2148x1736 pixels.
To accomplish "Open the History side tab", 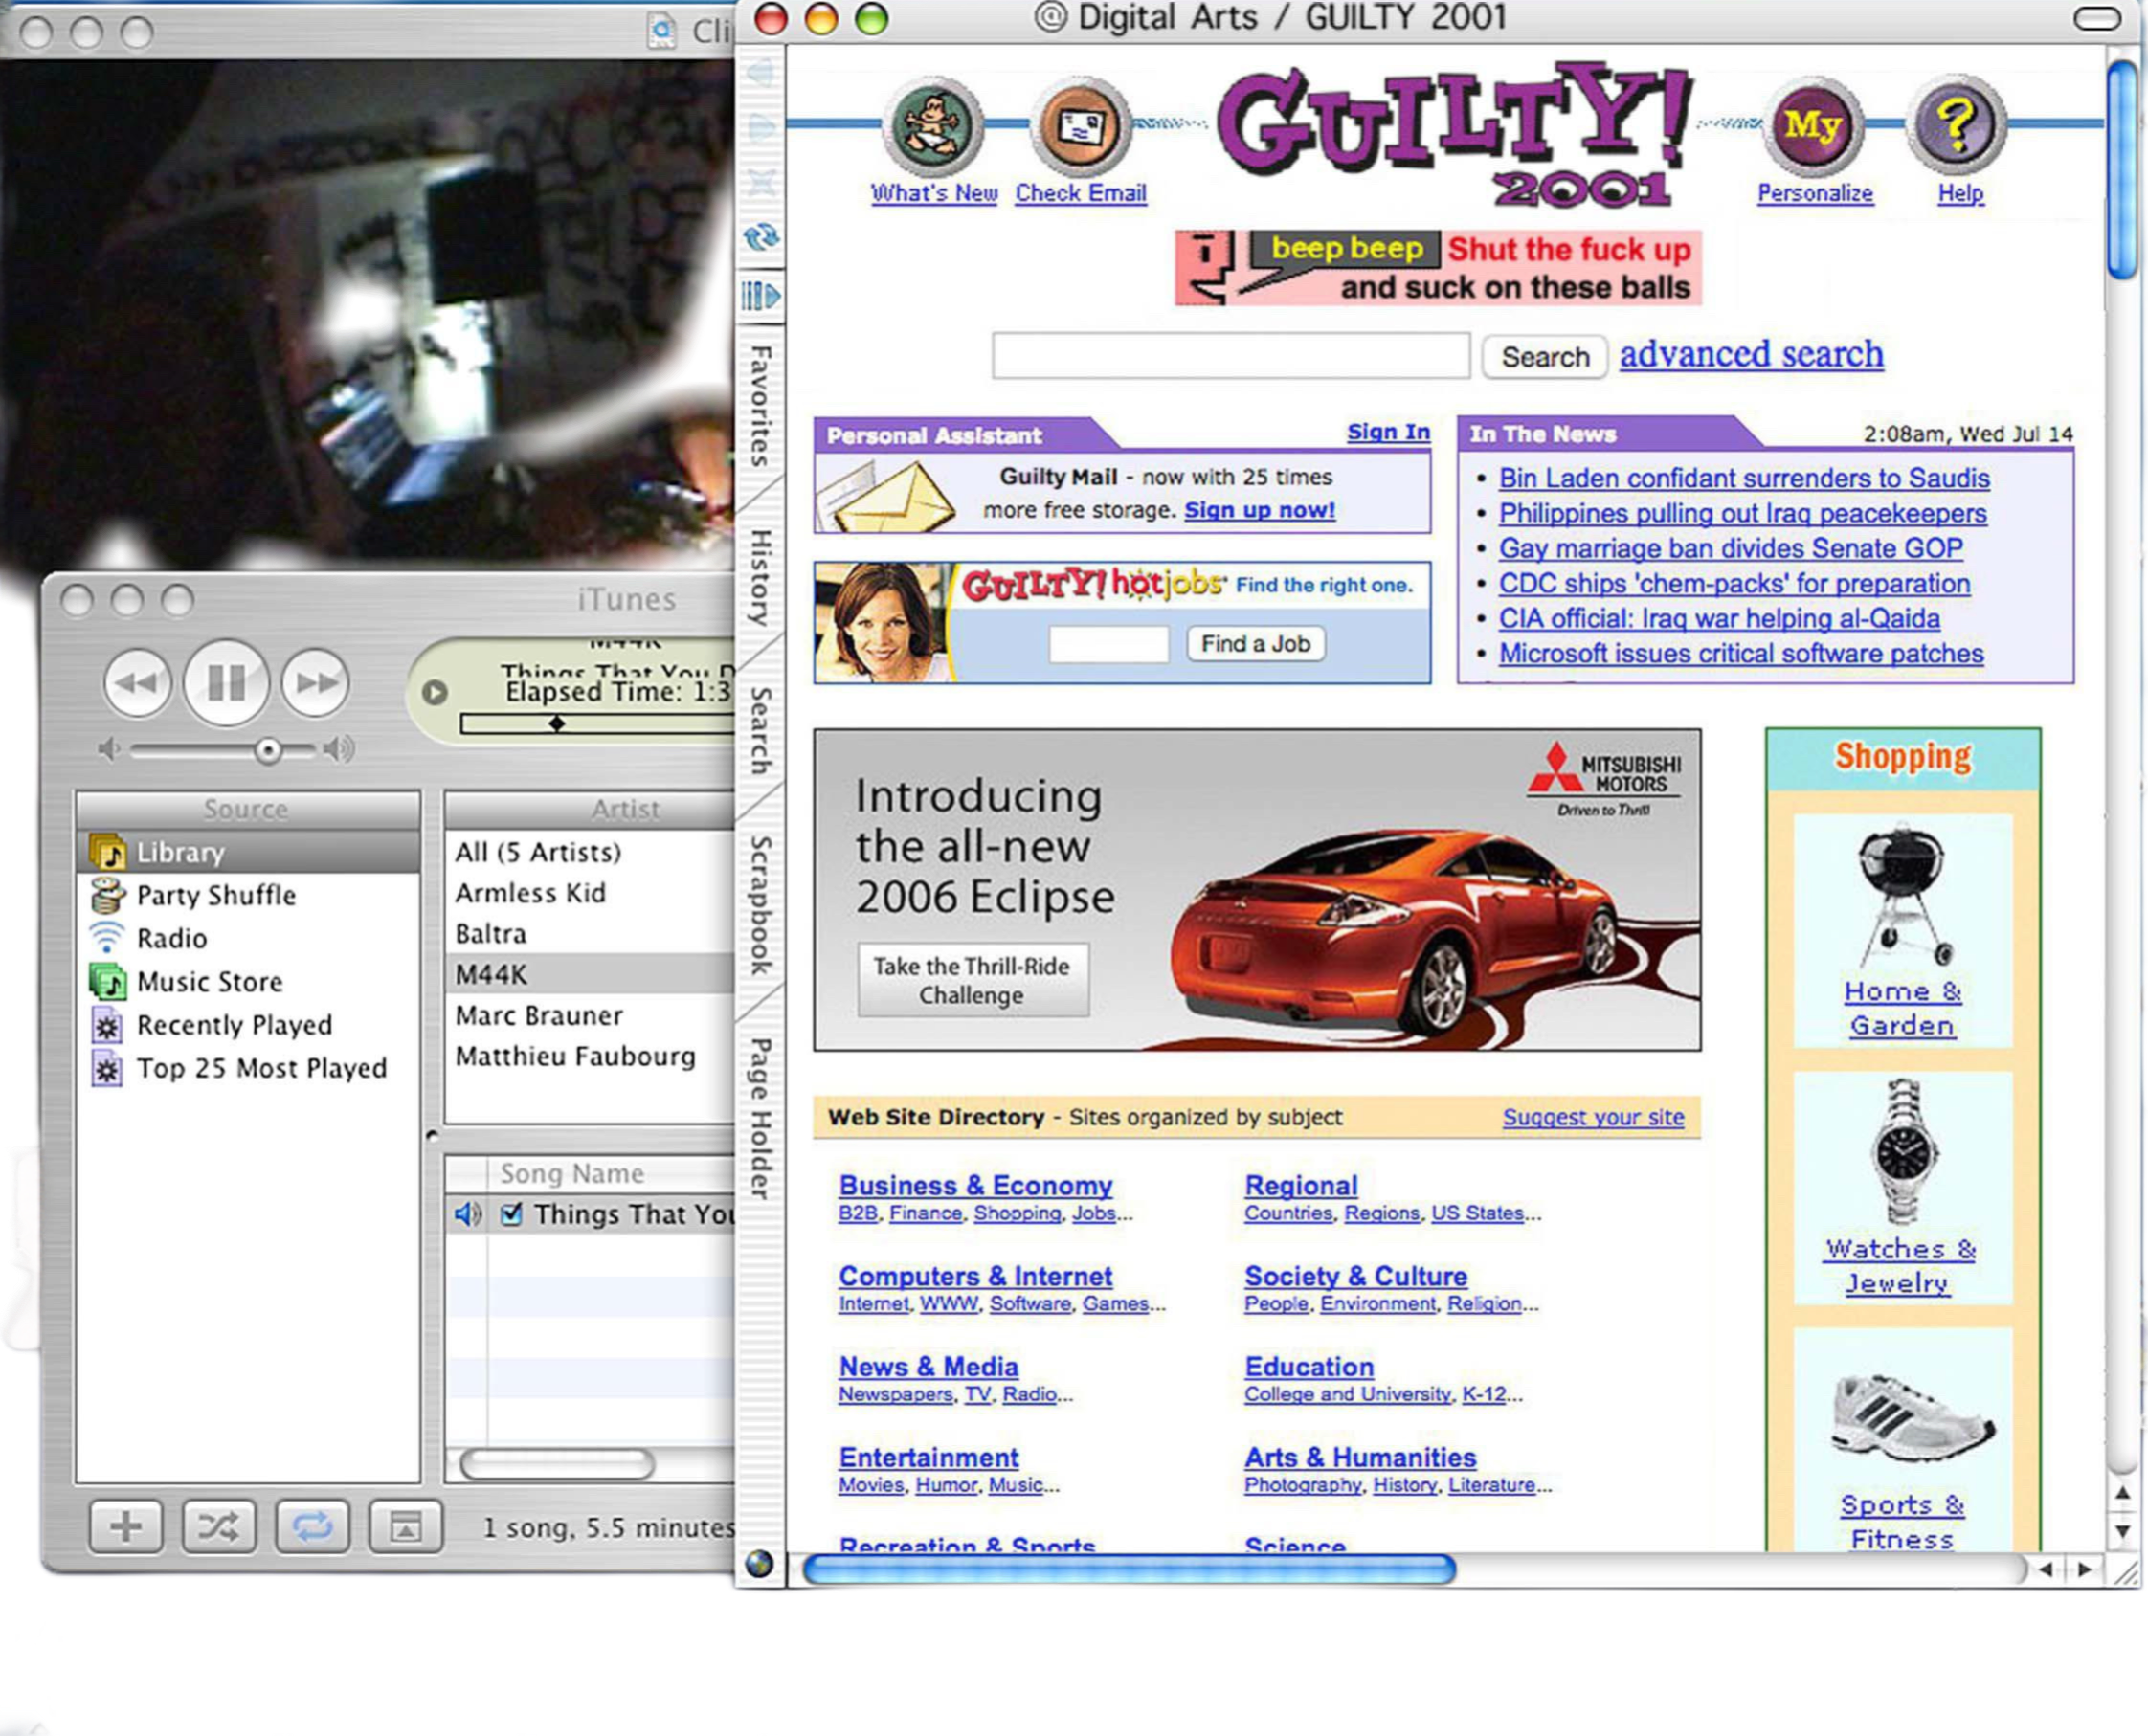I will [761, 577].
